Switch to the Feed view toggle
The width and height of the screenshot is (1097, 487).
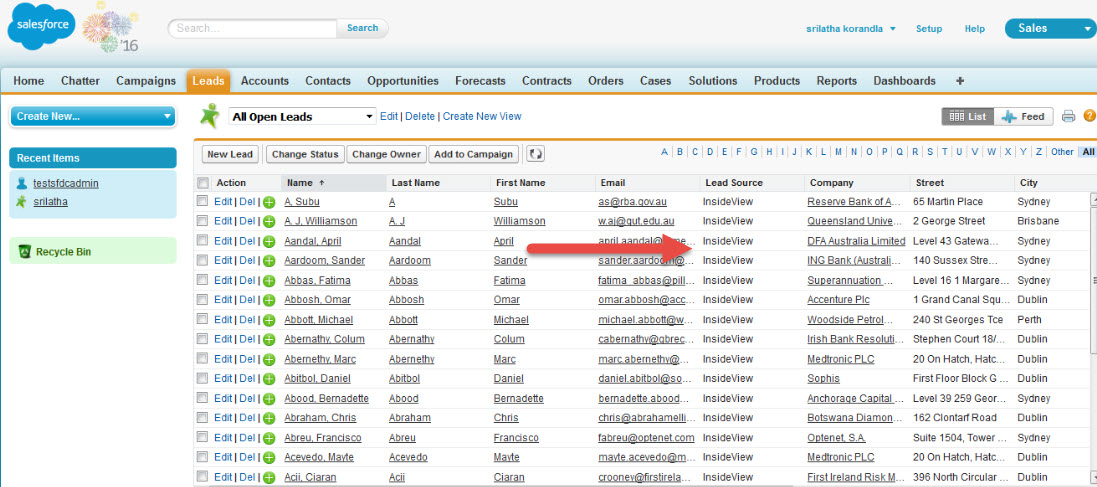1023,117
